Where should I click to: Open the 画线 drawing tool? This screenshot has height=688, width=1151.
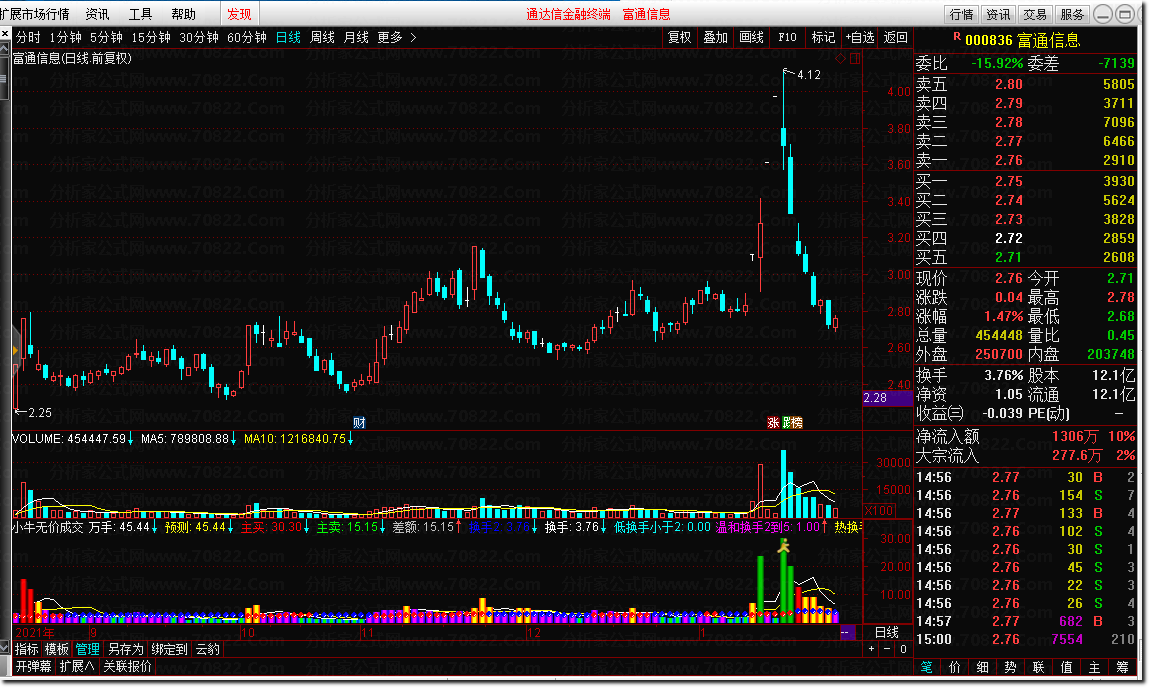click(751, 37)
